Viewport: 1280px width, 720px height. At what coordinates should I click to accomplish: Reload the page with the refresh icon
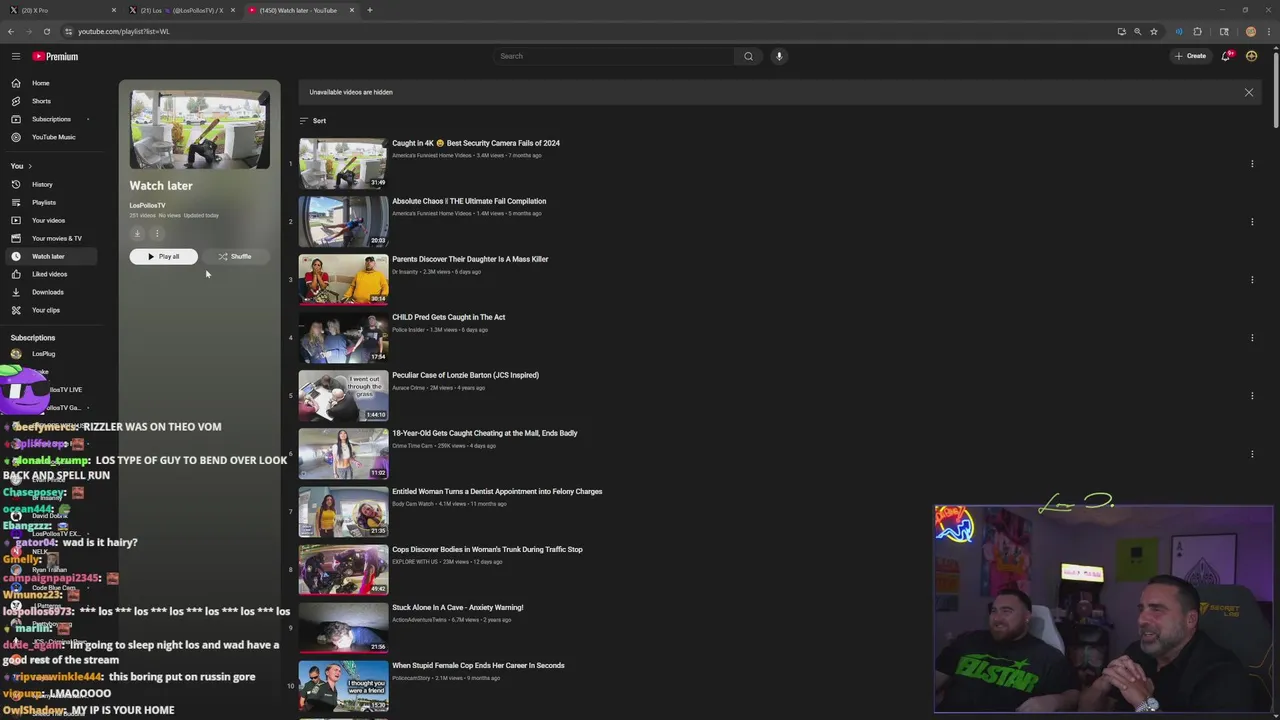click(x=47, y=31)
